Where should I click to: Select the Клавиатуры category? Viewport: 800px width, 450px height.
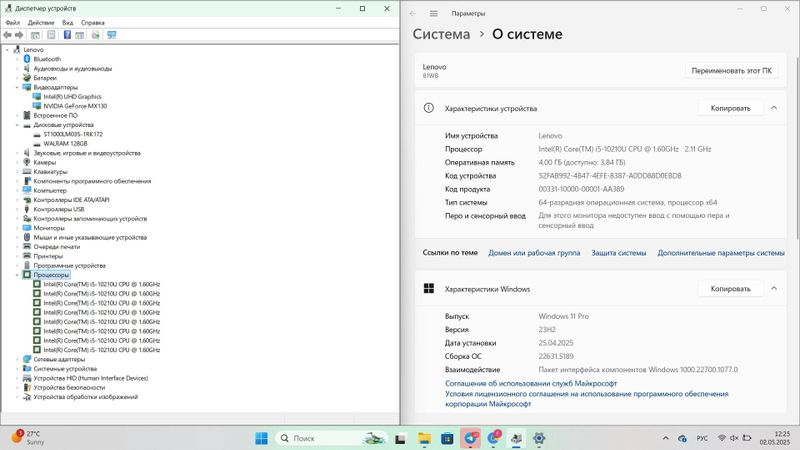coord(50,172)
